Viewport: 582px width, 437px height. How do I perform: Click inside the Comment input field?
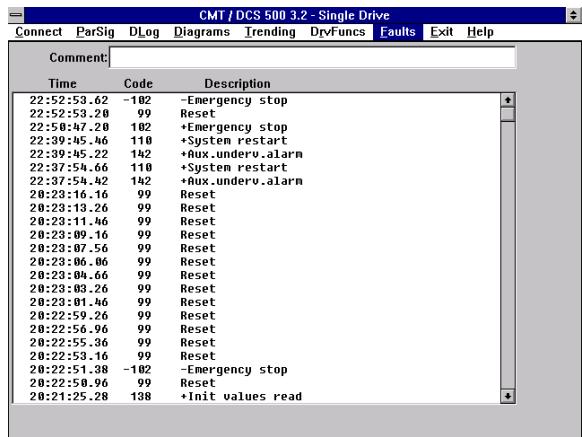pyautogui.click(x=312, y=58)
